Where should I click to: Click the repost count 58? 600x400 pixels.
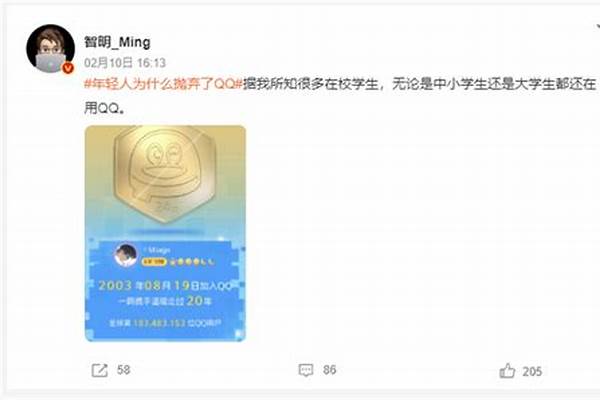(x=124, y=370)
